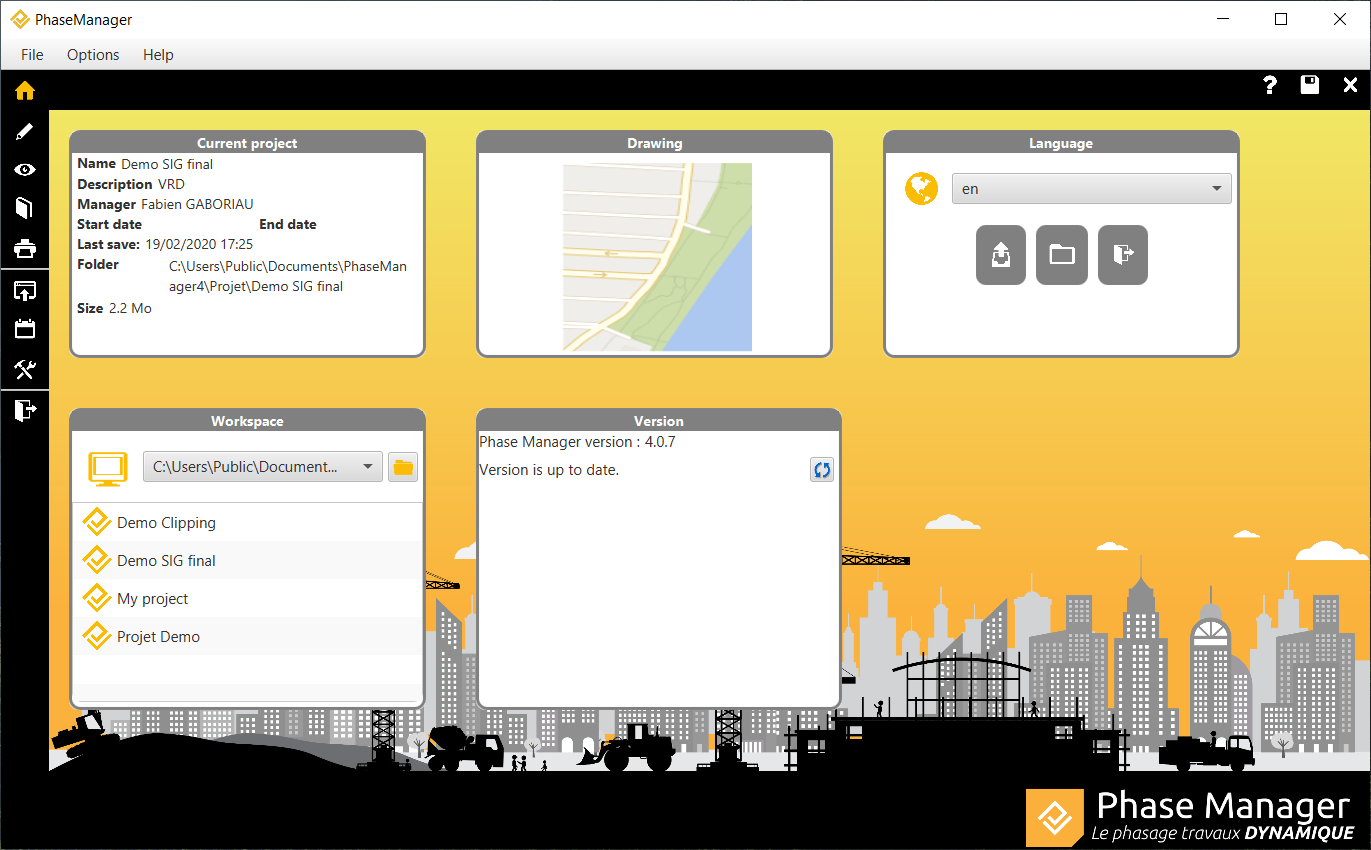
Task: Refresh version check with blue arrows button
Action: coord(822,470)
